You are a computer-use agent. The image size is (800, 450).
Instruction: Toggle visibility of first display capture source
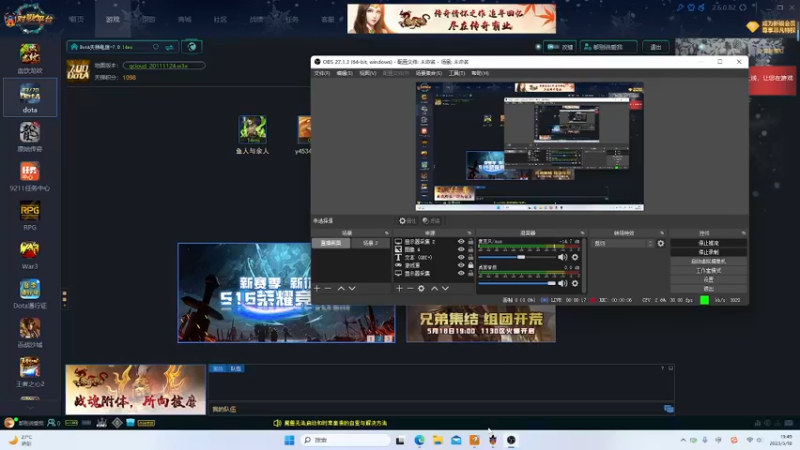[x=461, y=241]
